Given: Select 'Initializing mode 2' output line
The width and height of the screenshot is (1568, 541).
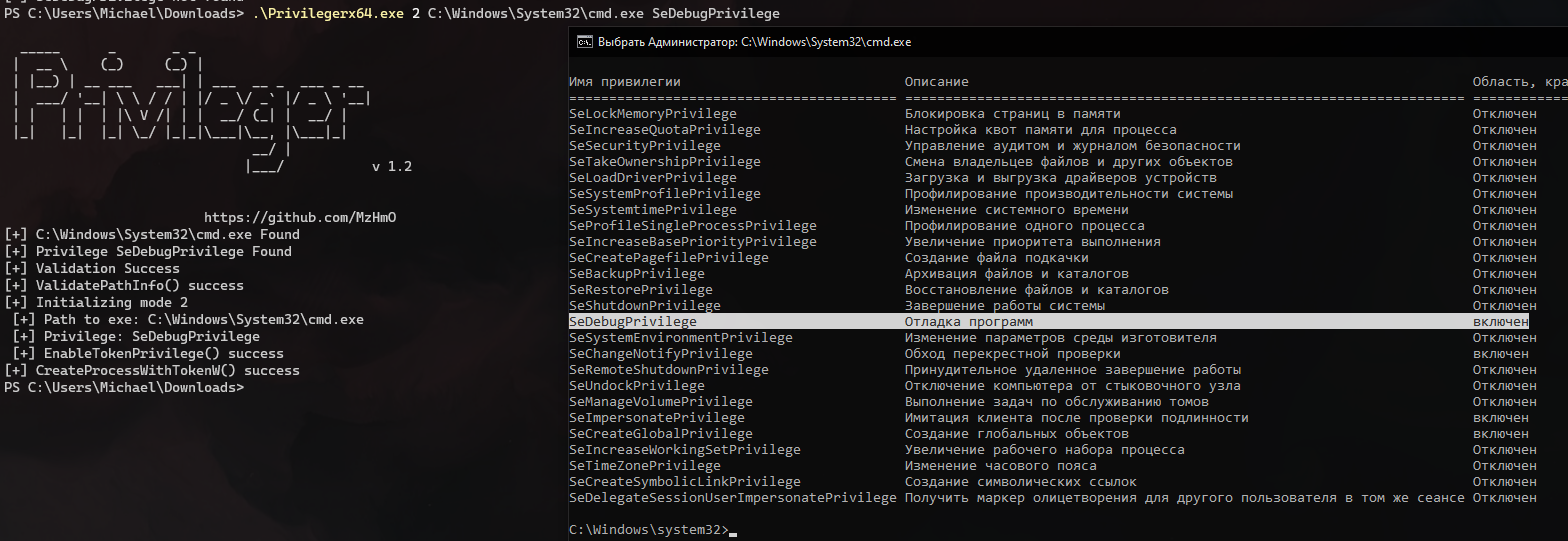Looking at the screenshot, I should (96, 302).
